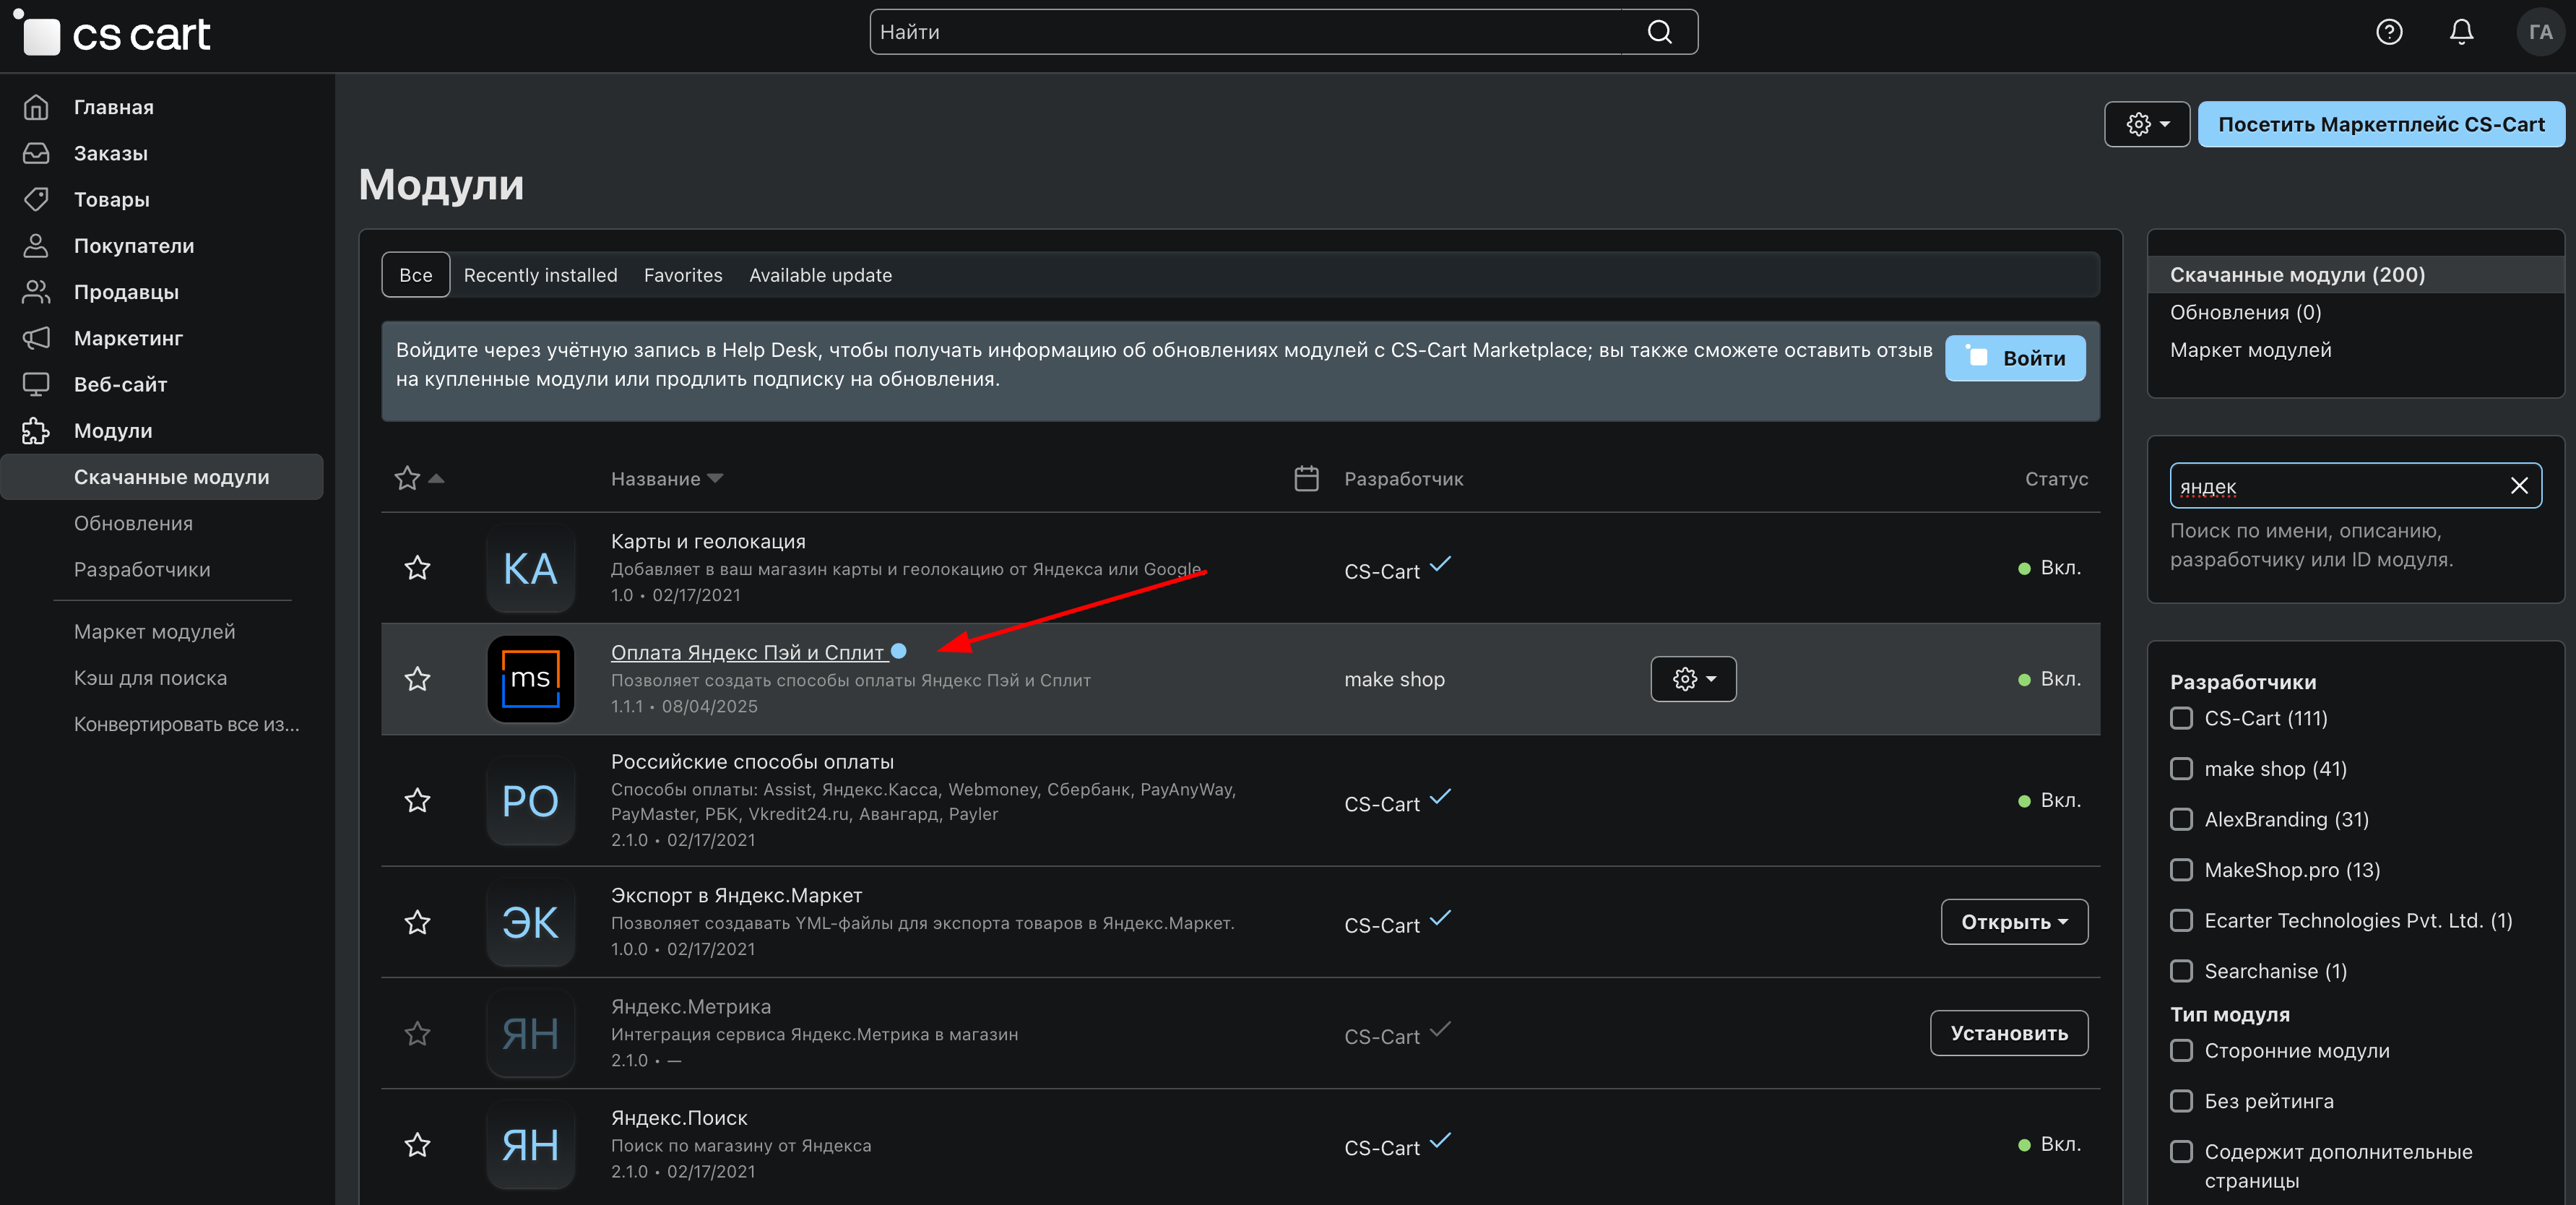Enable the make shop developer filter

click(x=2181, y=769)
